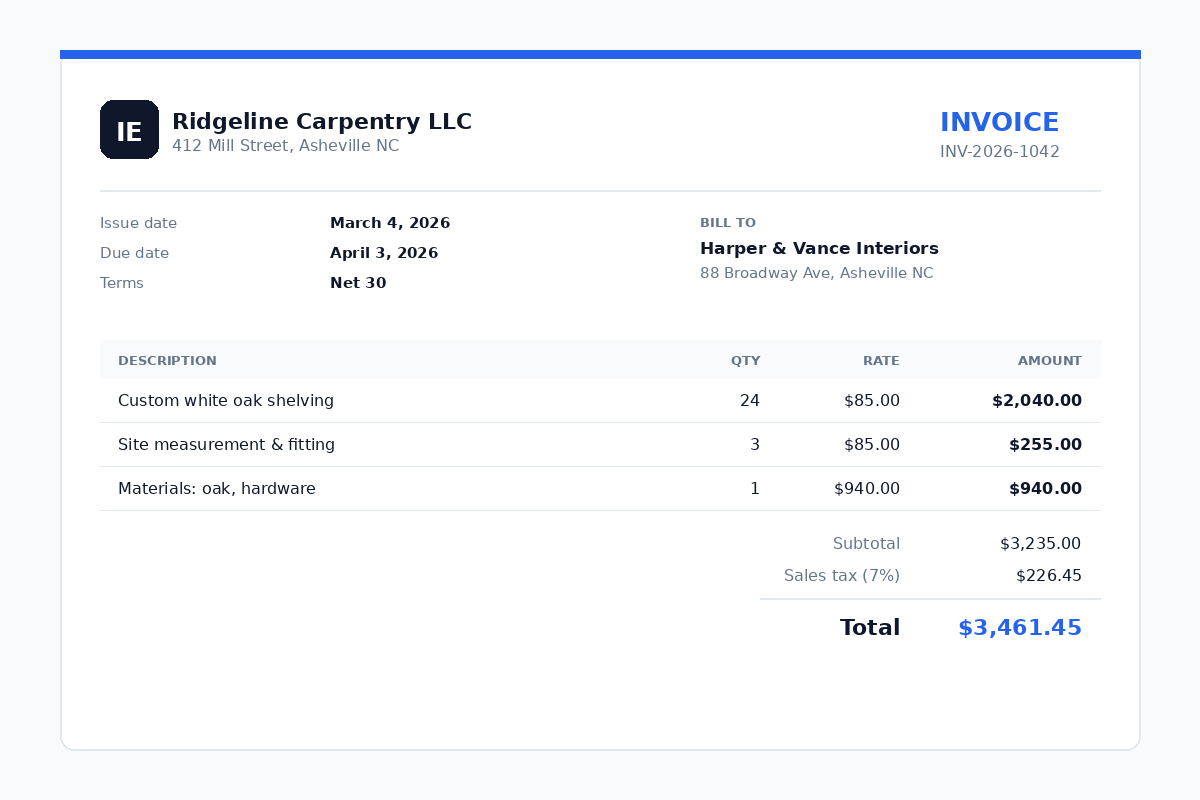Click the Issue date label
The height and width of the screenshot is (800, 1200).
point(138,223)
